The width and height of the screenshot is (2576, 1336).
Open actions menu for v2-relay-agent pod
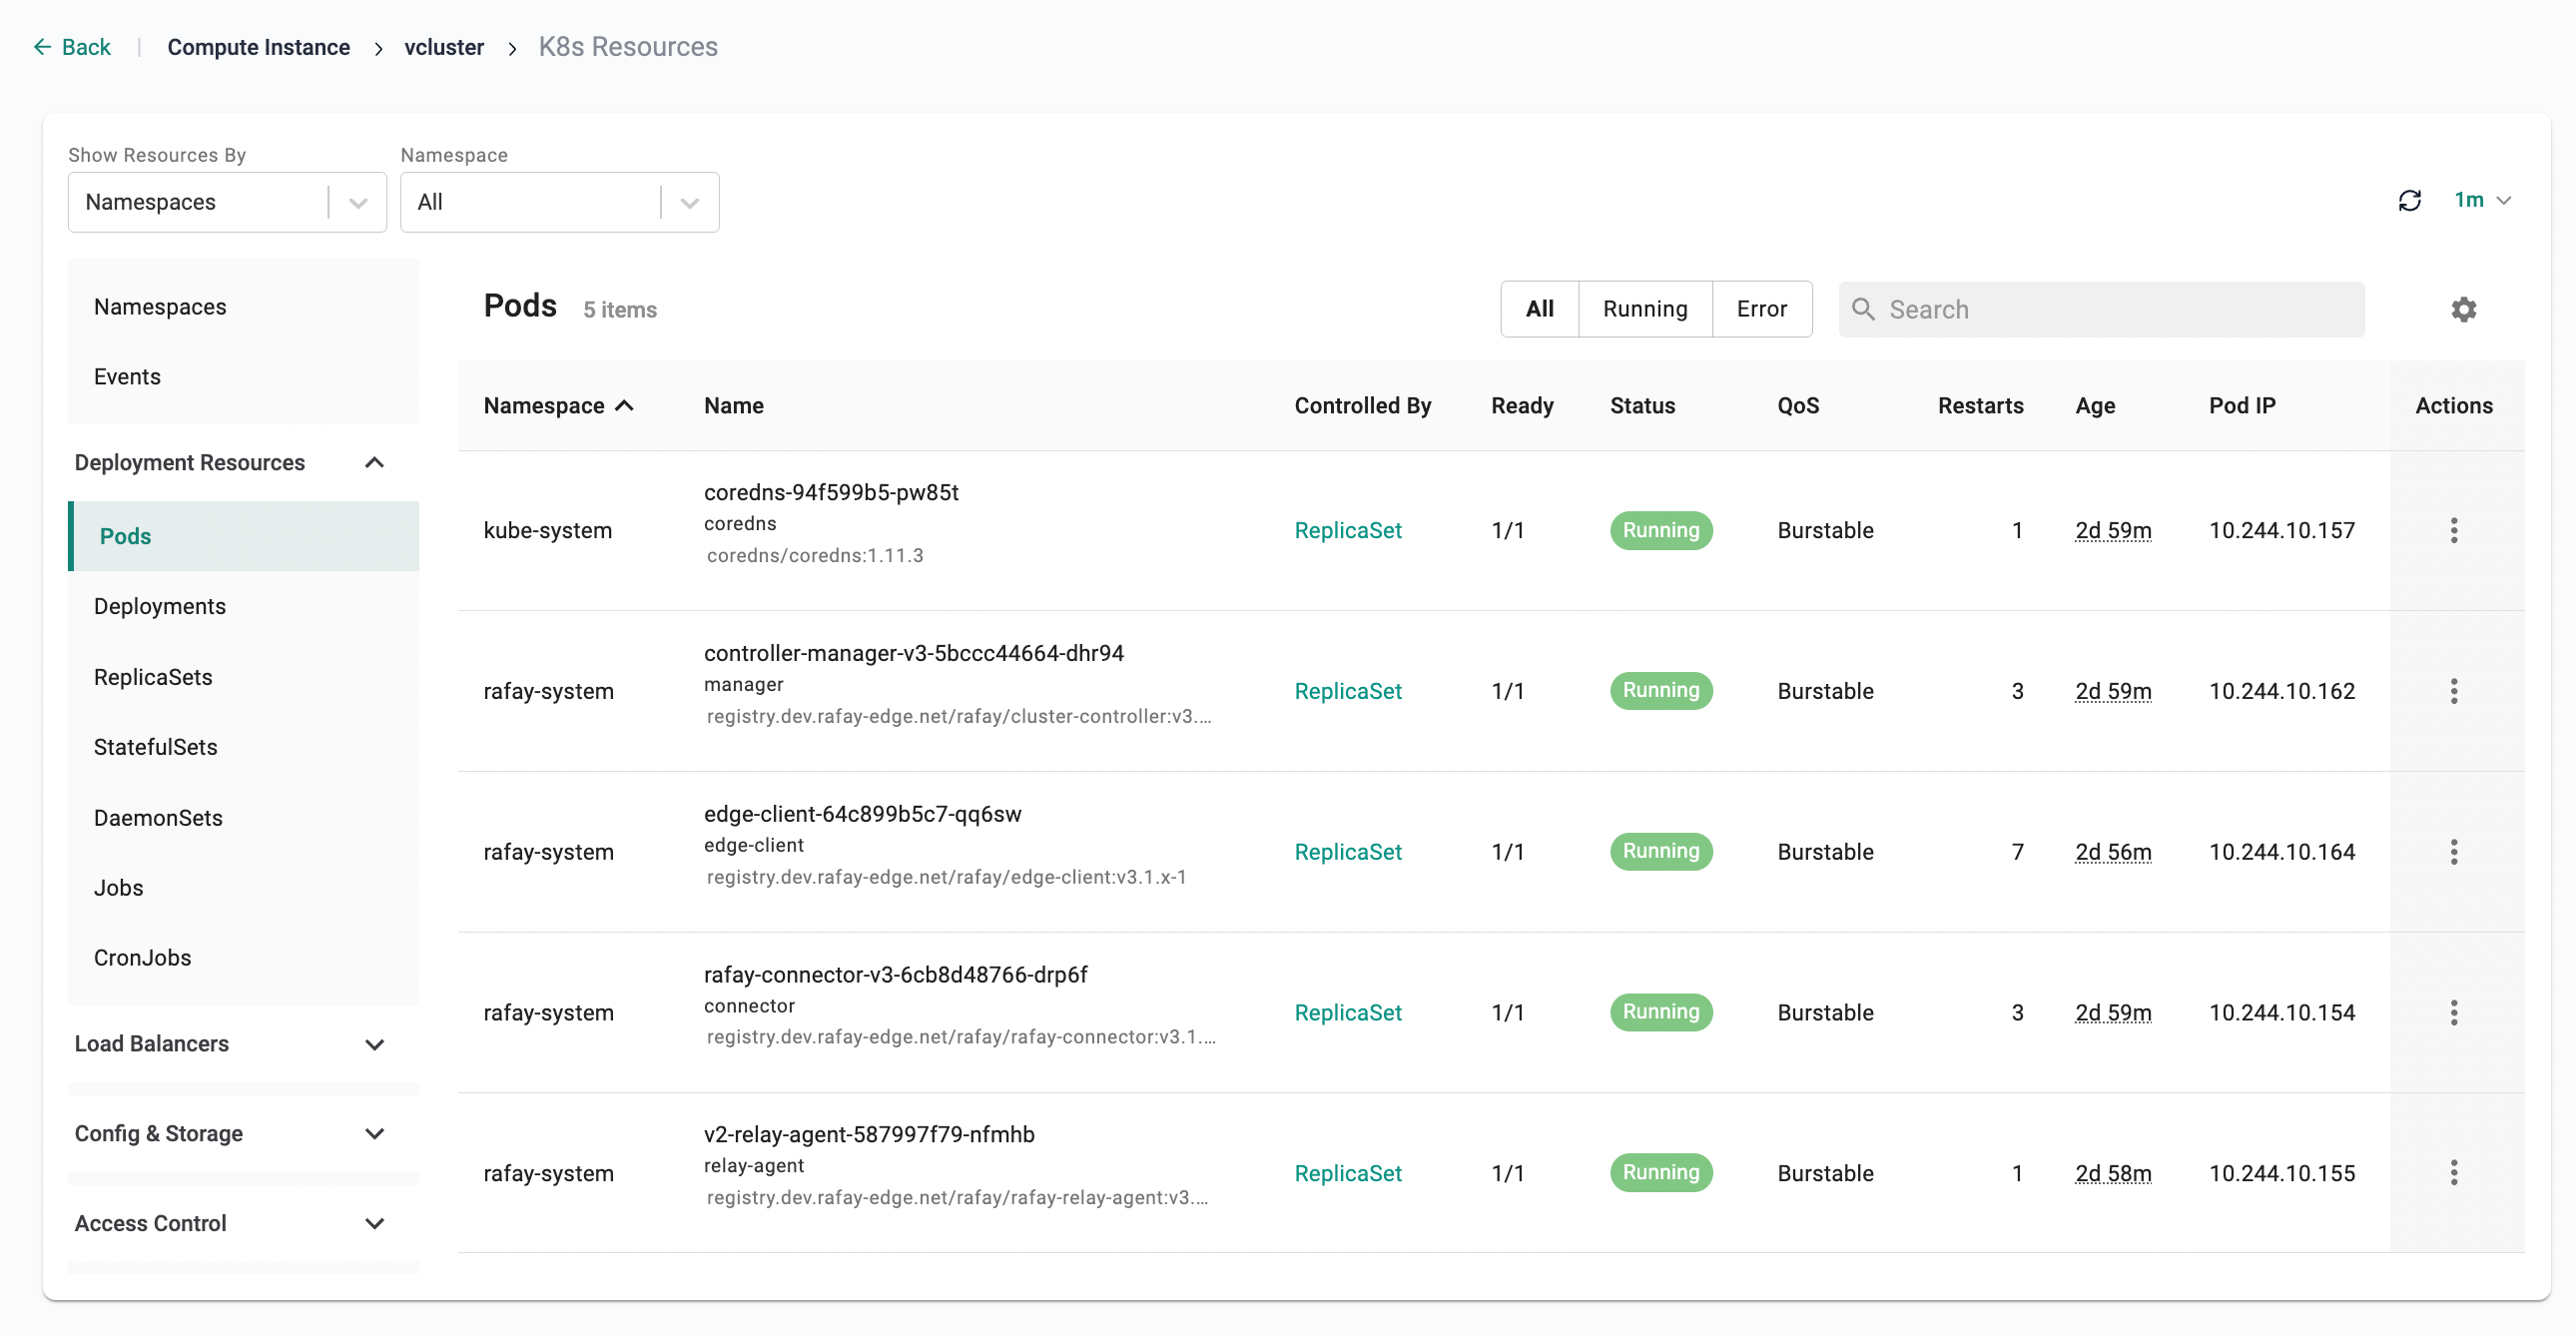[x=2453, y=1173]
